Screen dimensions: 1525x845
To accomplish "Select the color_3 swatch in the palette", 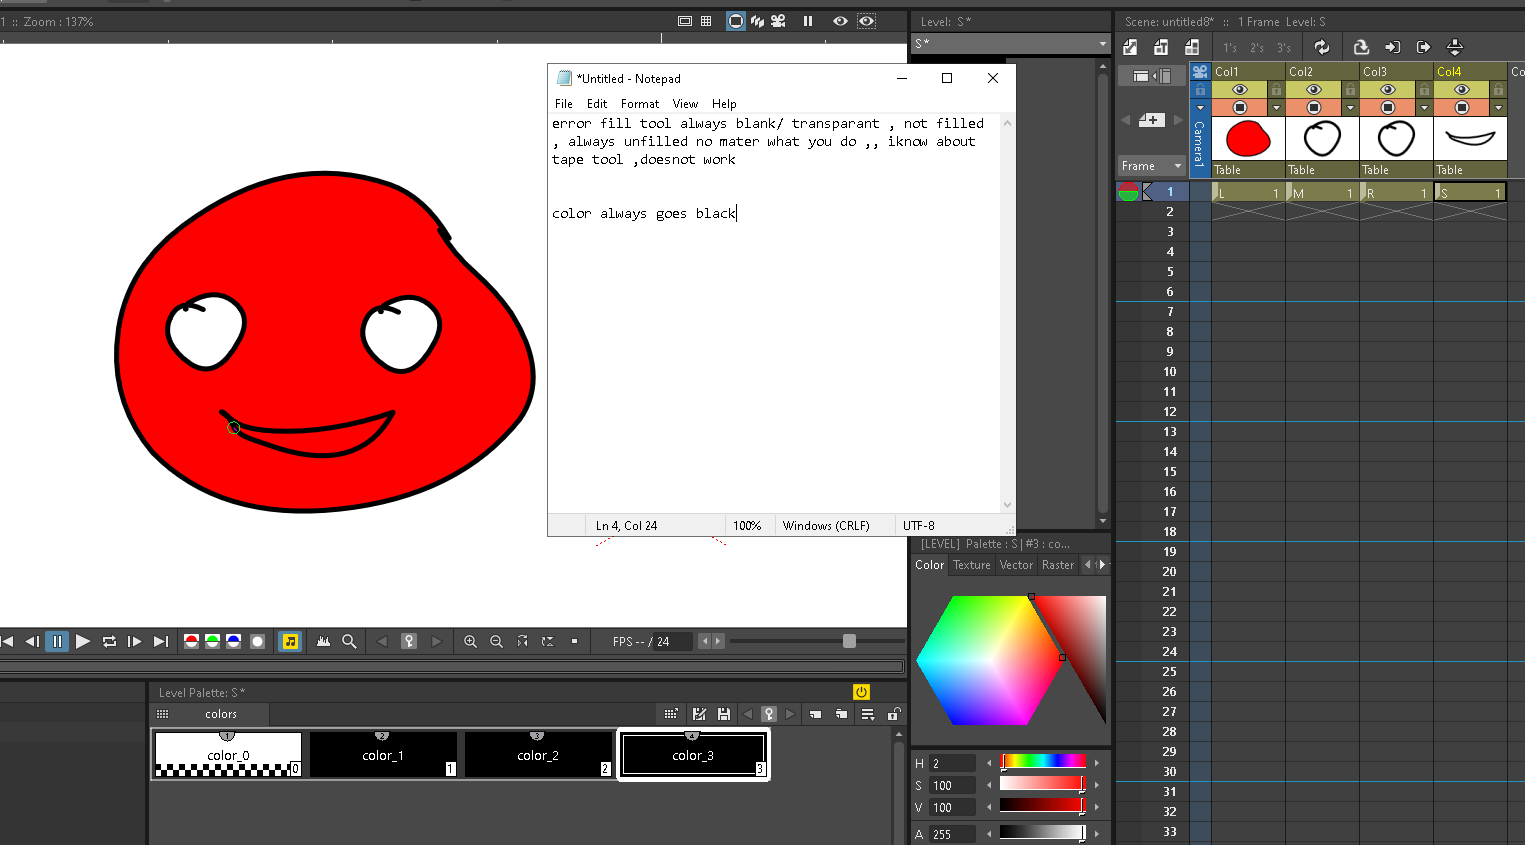I will (x=693, y=754).
